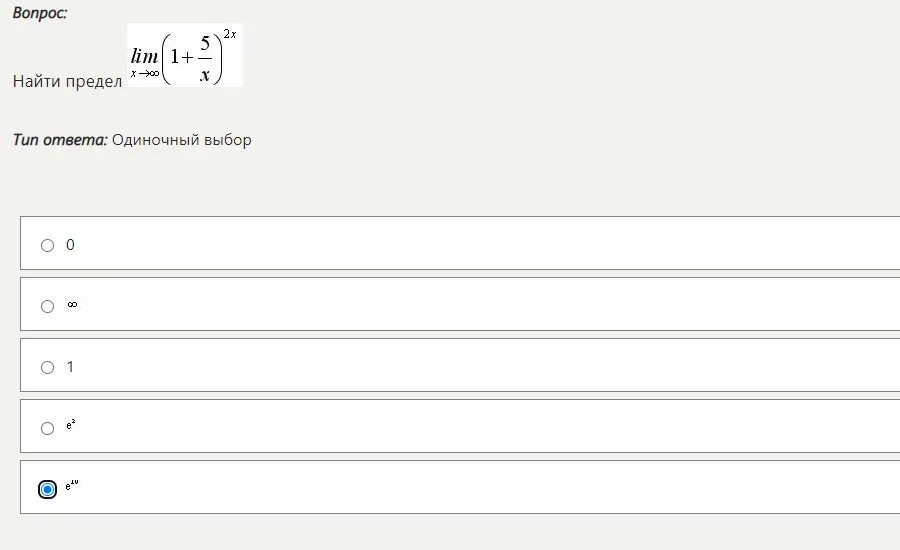900x550 pixels.
Task: Pick the radio button for answer 1
Action: point(47,367)
